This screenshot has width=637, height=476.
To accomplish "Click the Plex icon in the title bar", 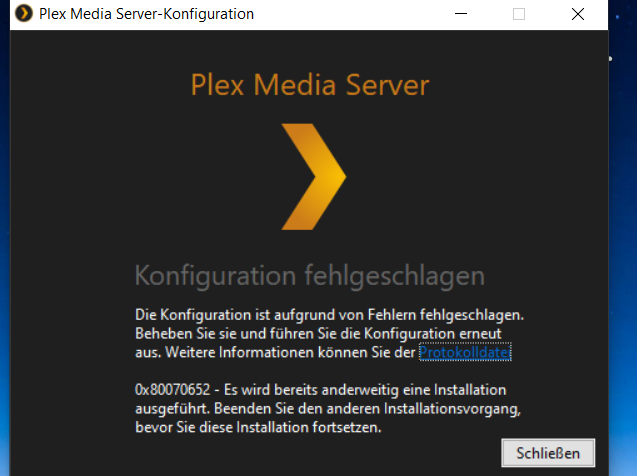I will coord(24,13).
